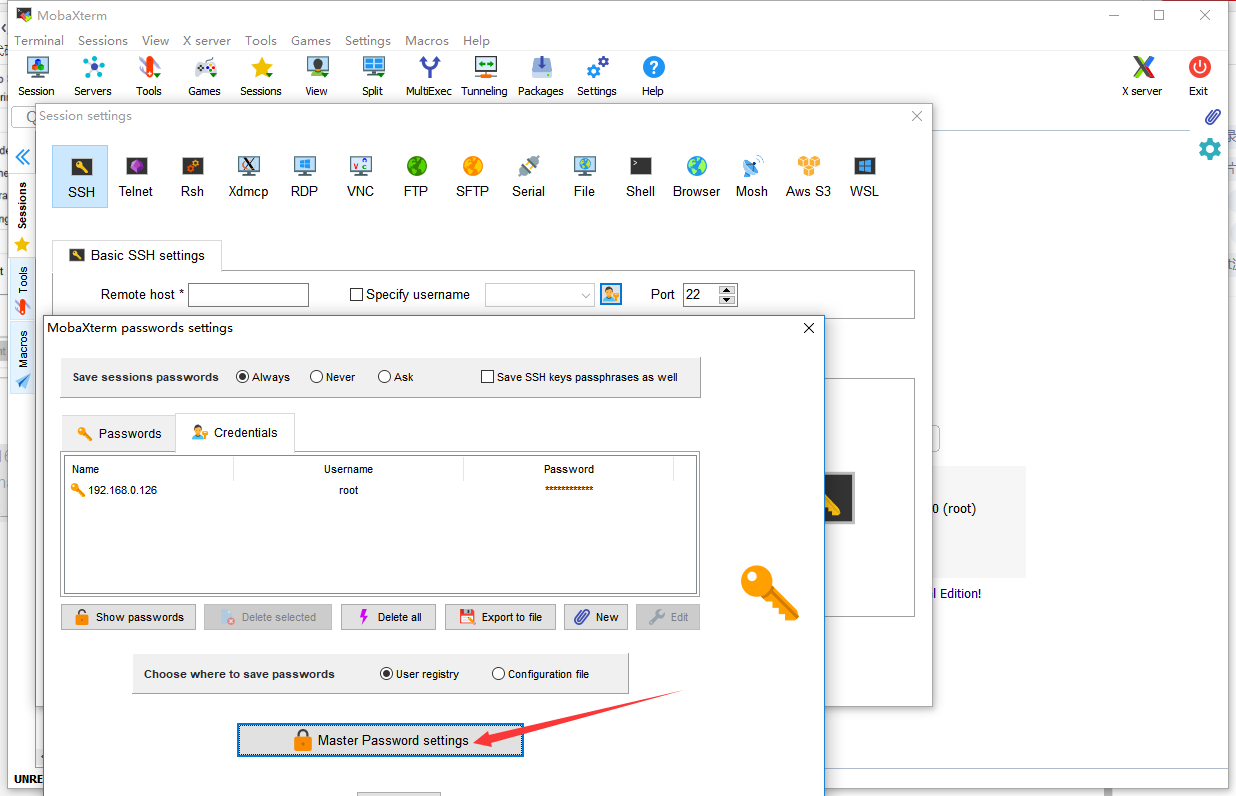Select Browser session type
The width and height of the screenshot is (1236, 796).
pyautogui.click(x=697, y=176)
